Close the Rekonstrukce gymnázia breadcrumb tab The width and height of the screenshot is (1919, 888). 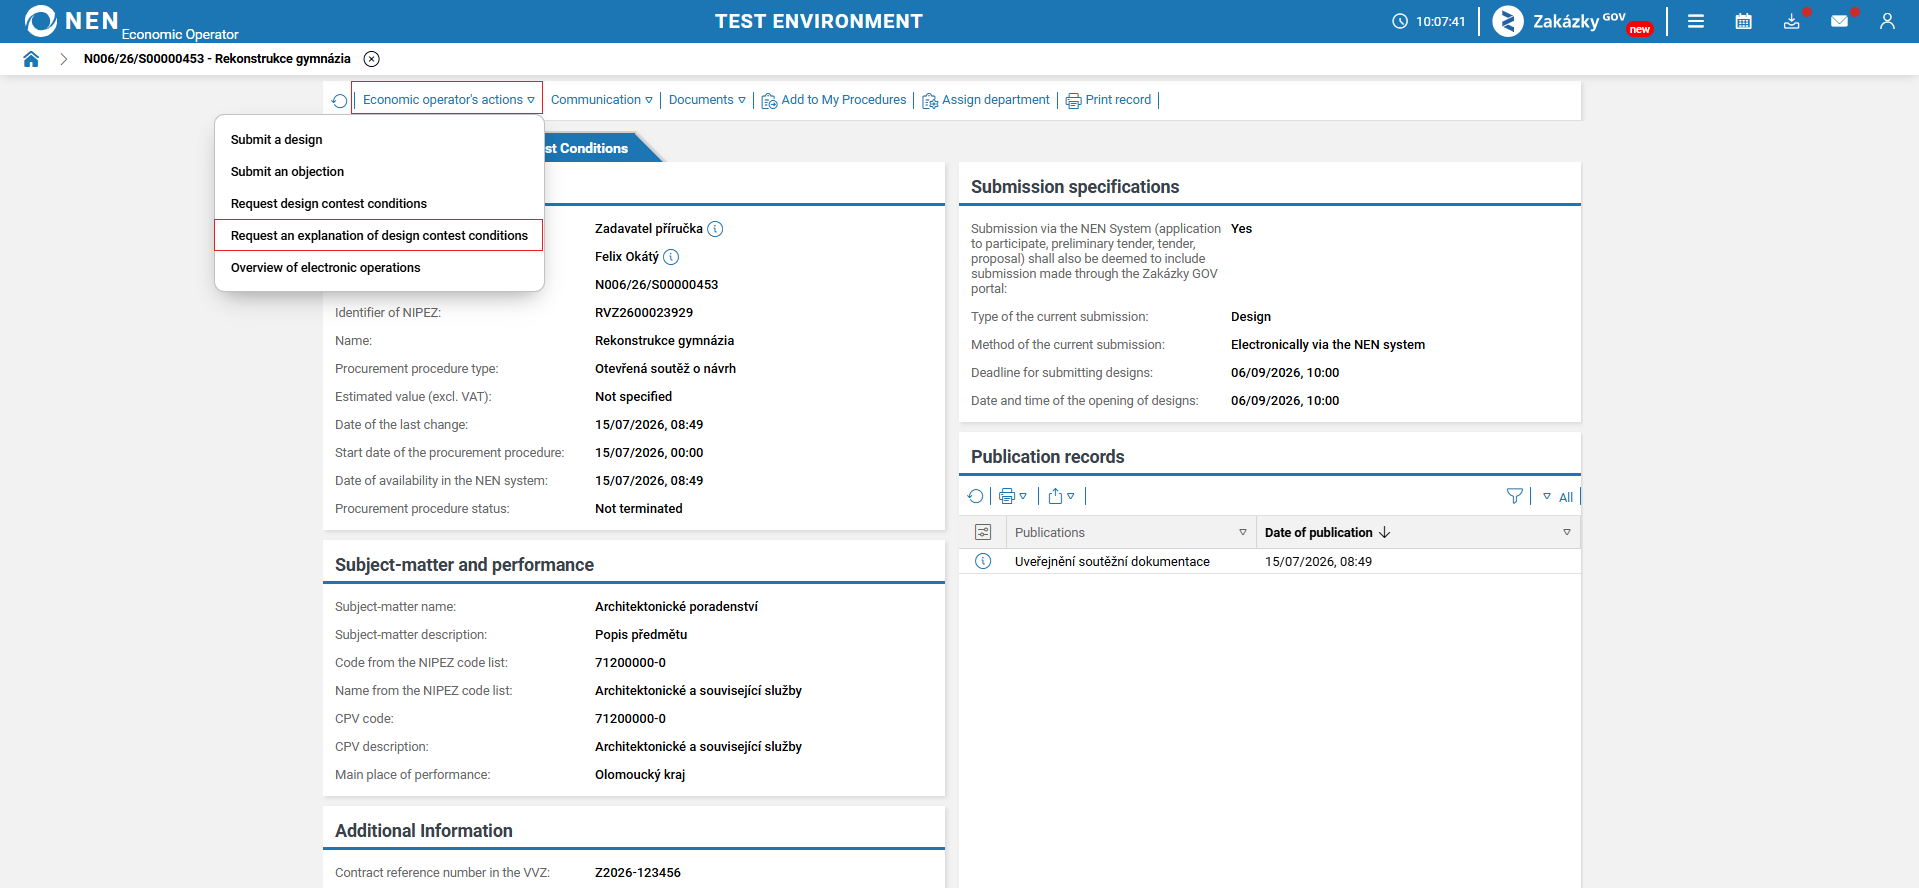pos(371,59)
